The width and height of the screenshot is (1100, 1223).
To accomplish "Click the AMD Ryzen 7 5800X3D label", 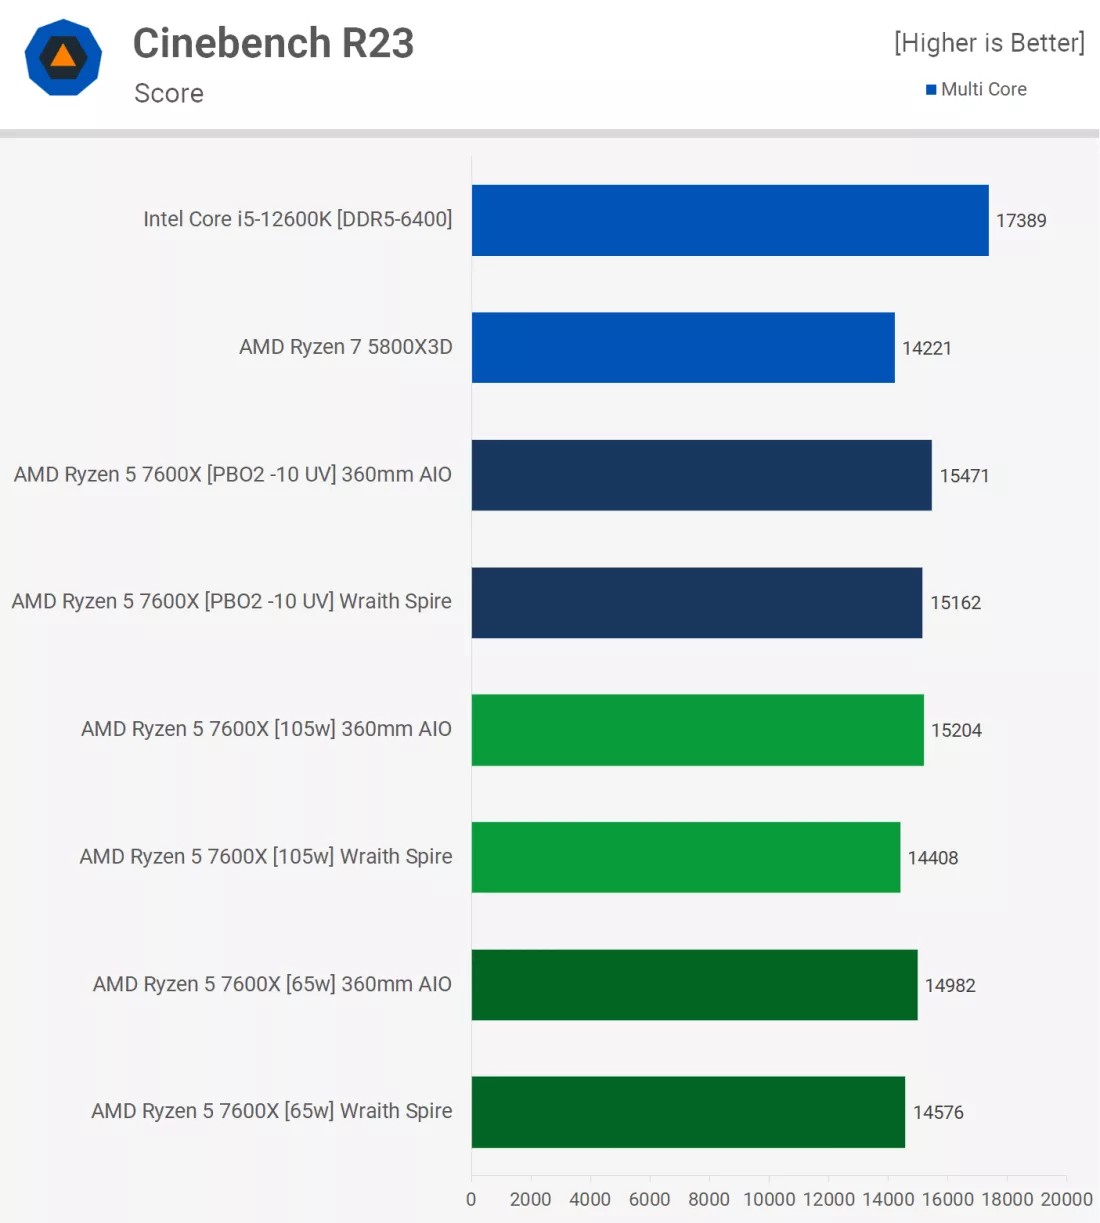I will [x=346, y=347].
